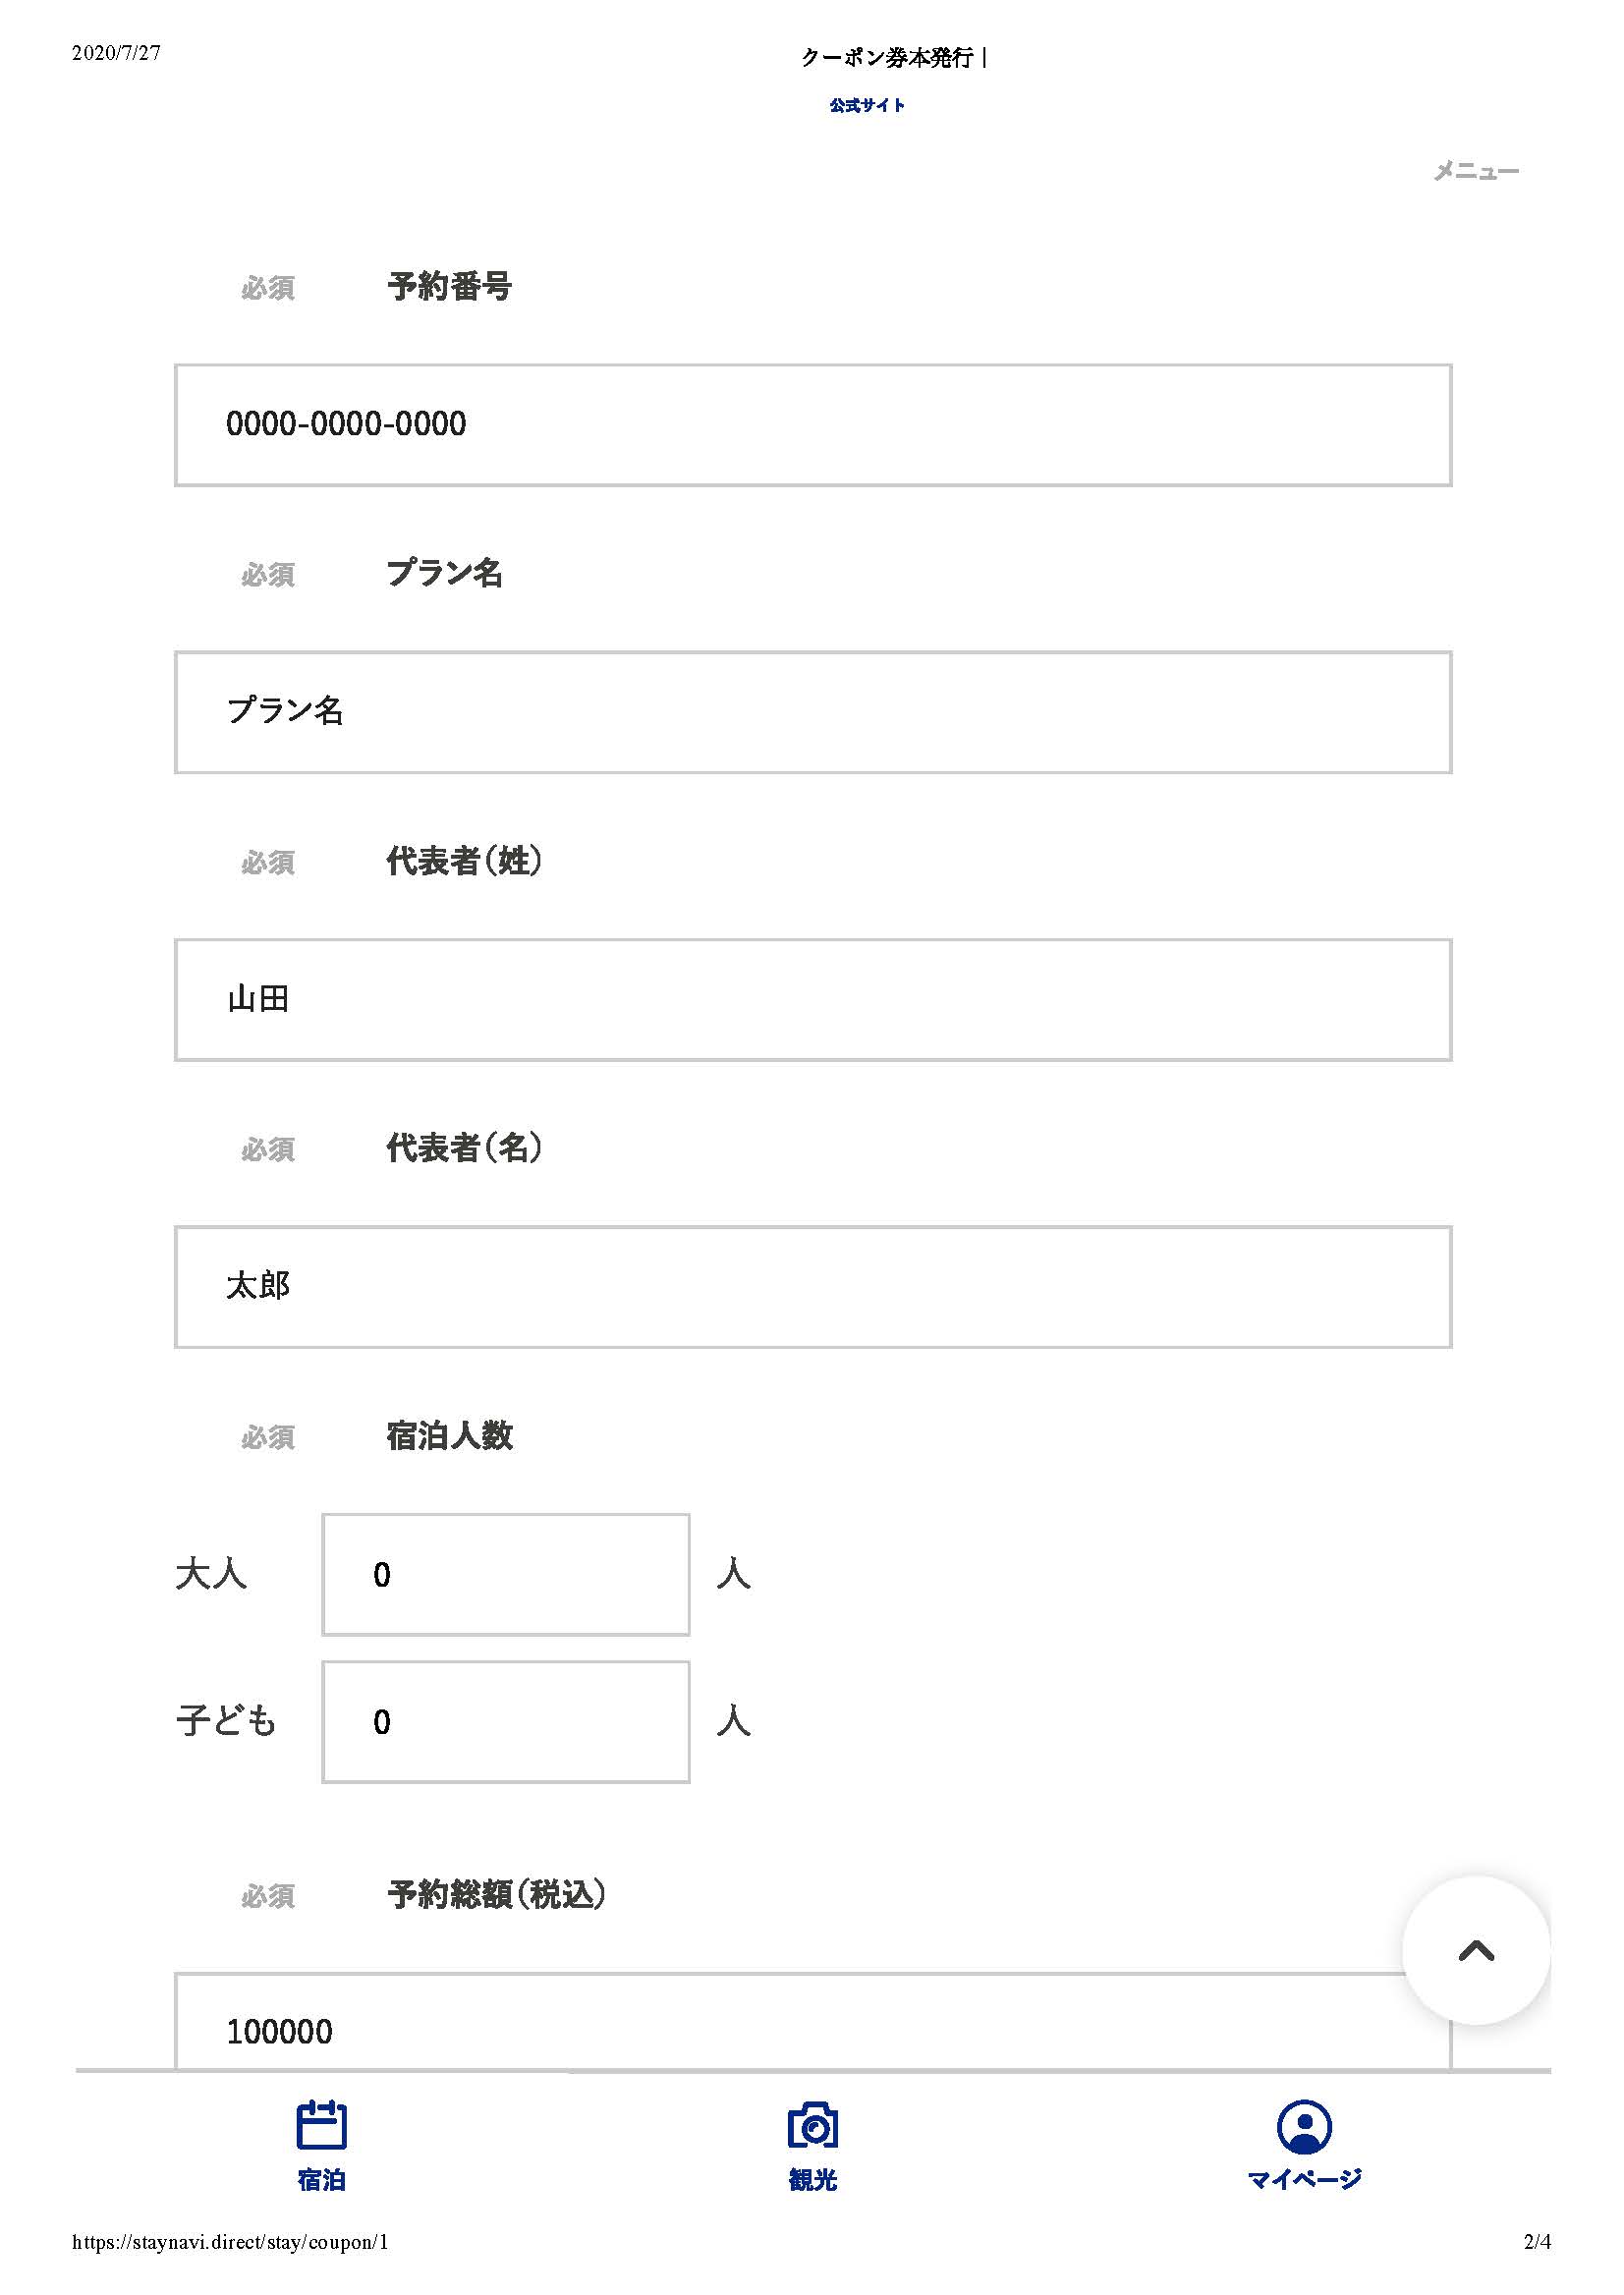Follow the 公式サイト link
The image size is (1624, 2295).
pos(867,105)
